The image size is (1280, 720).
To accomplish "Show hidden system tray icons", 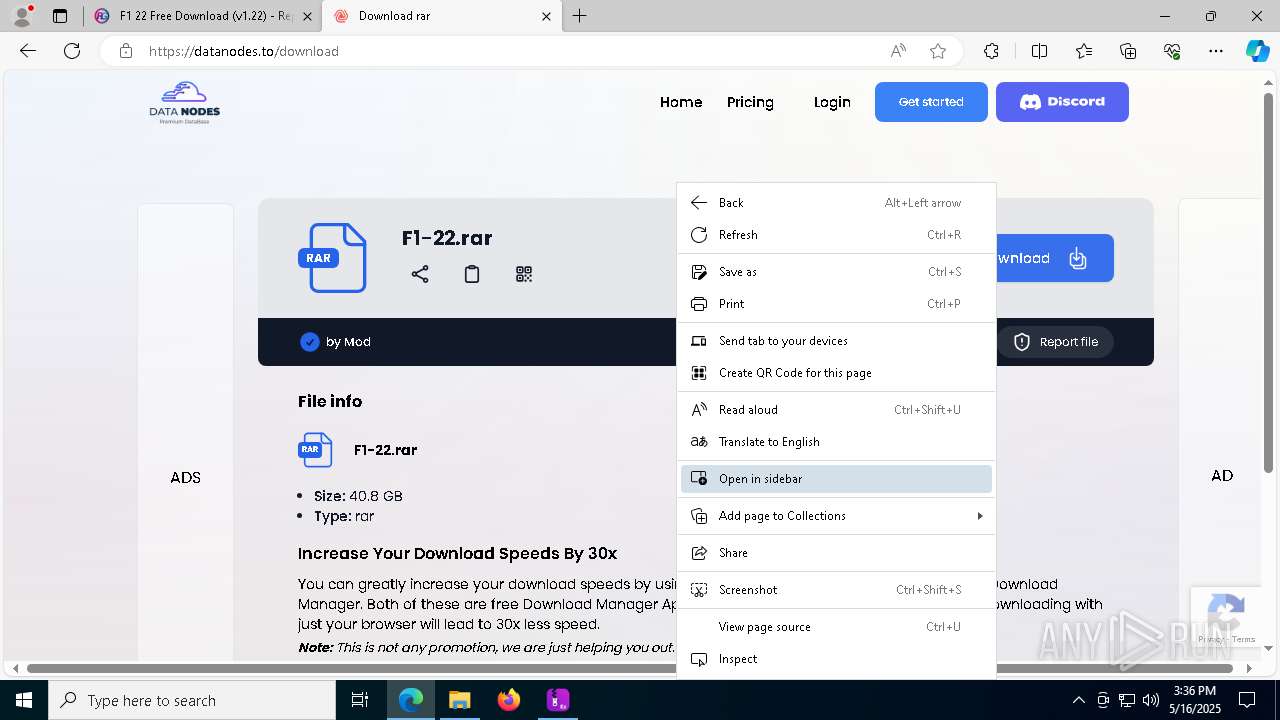I will [x=1078, y=700].
